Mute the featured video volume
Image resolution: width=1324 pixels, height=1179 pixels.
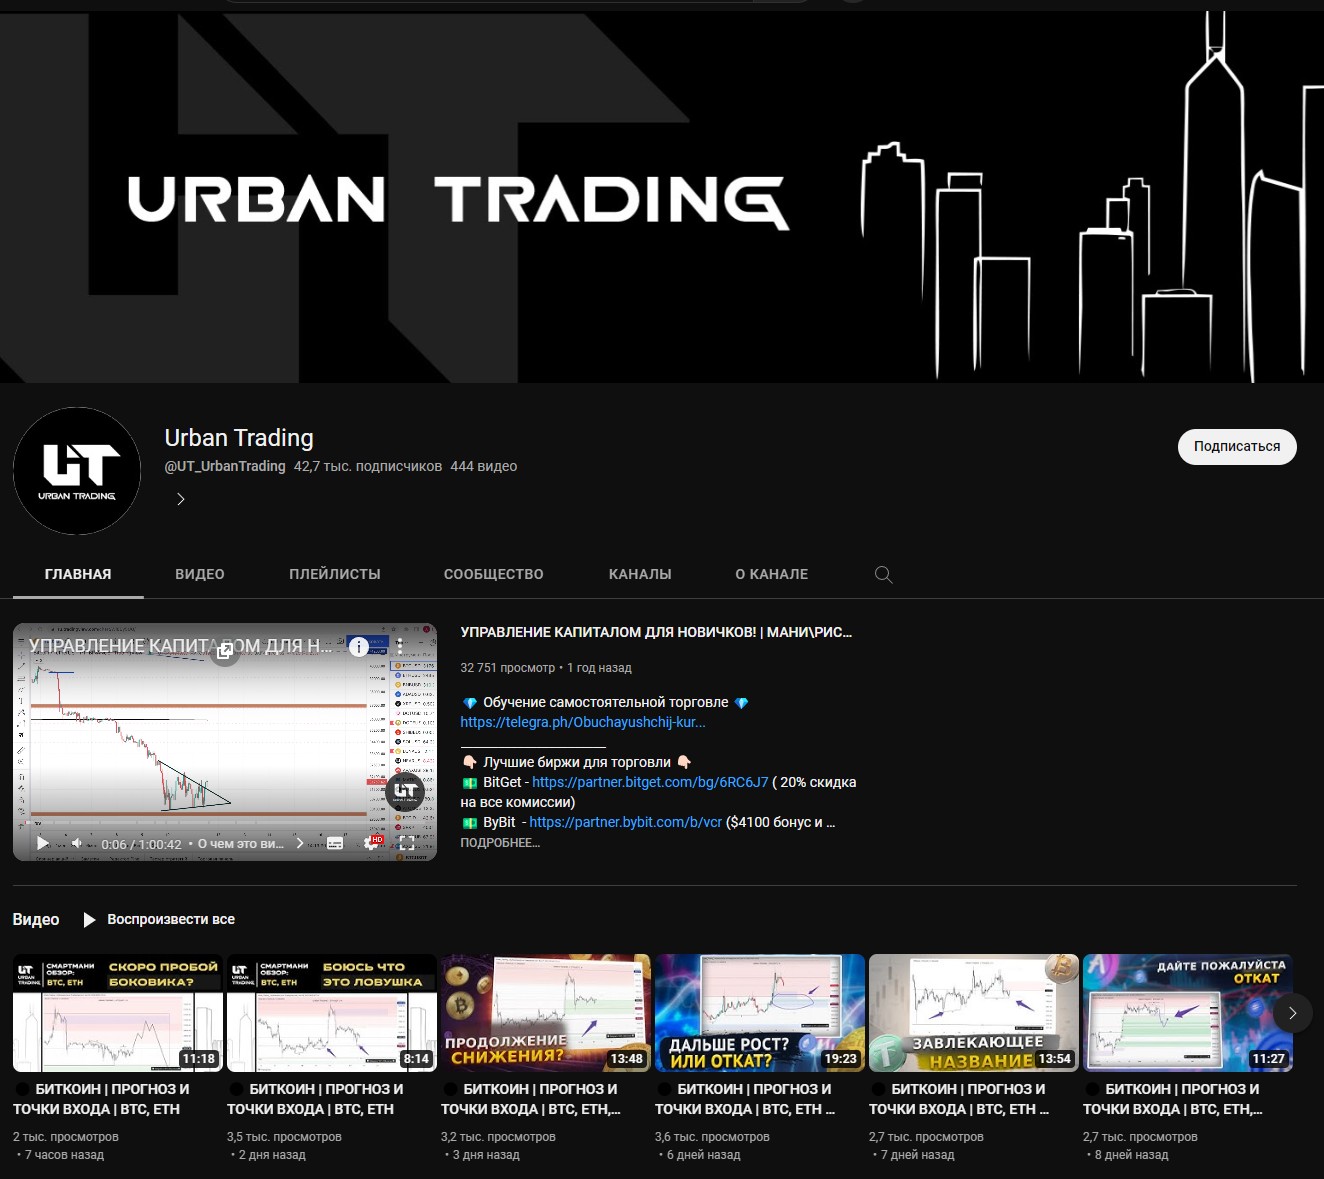(x=77, y=843)
